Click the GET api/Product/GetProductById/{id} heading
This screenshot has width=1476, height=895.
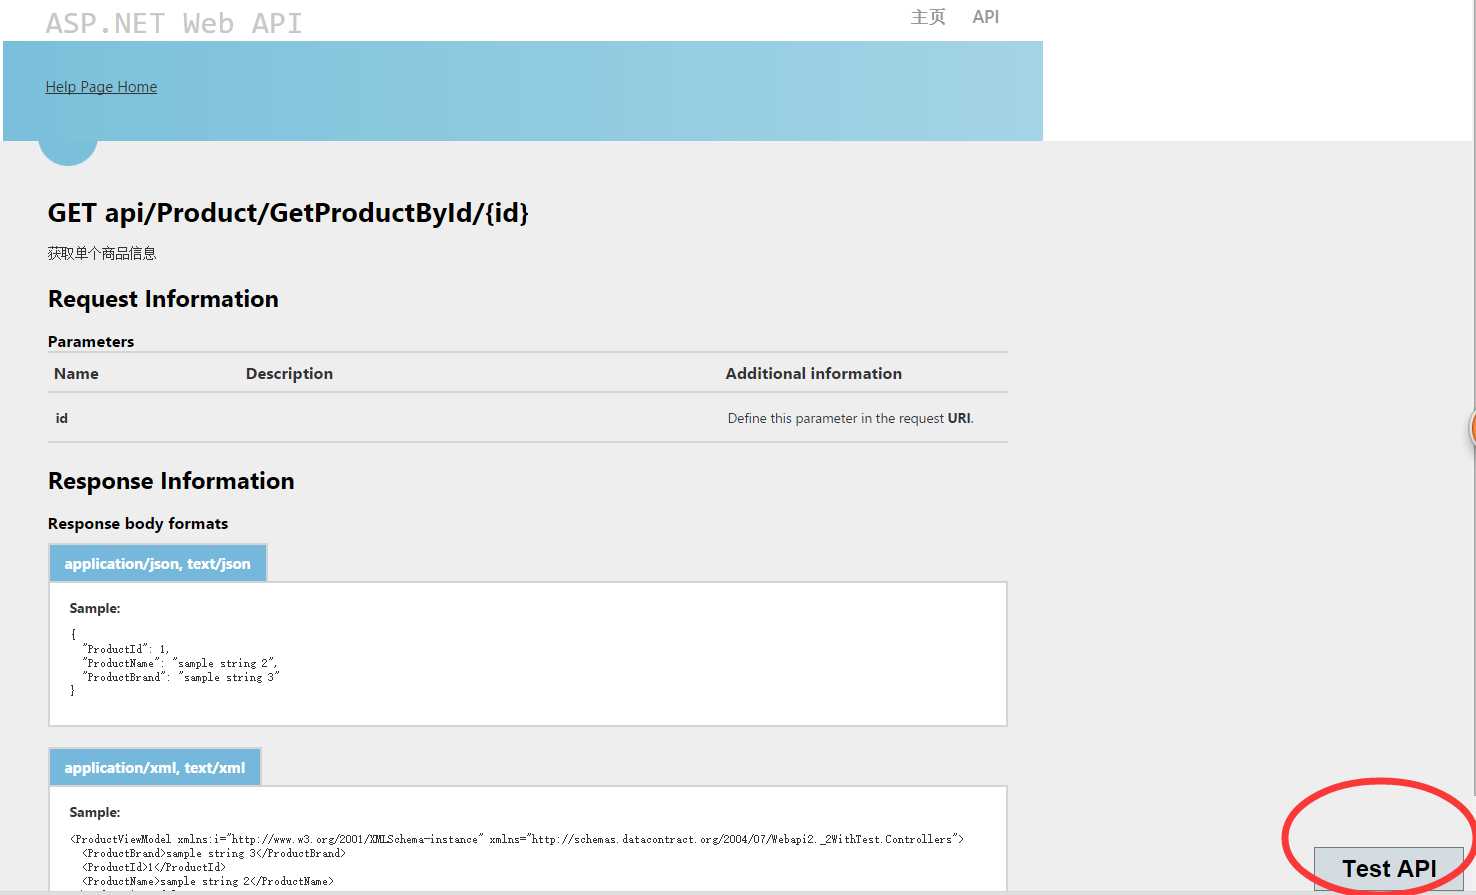click(x=288, y=213)
